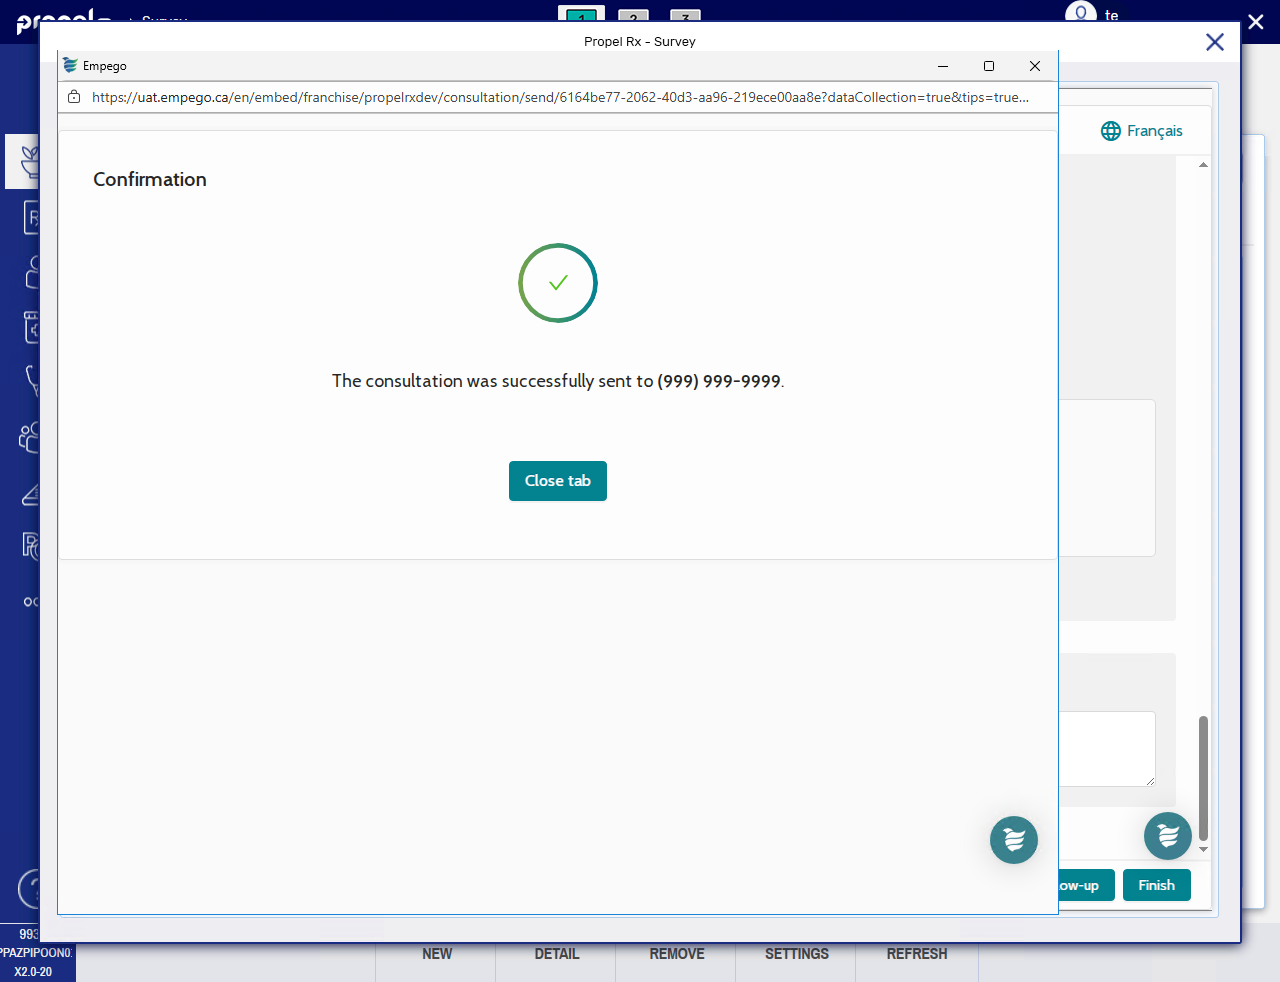The image size is (1280, 982).
Task: Click the globe icon beside Français
Action: pyautogui.click(x=1110, y=131)
